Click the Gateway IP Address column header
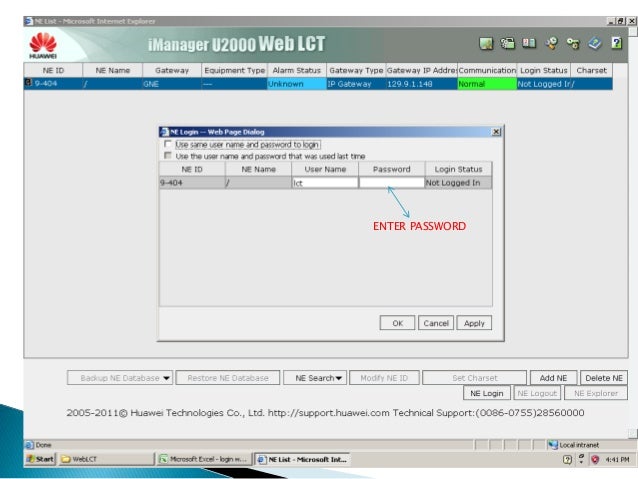This screenshot has height=479, width=638. pos(422,70)
